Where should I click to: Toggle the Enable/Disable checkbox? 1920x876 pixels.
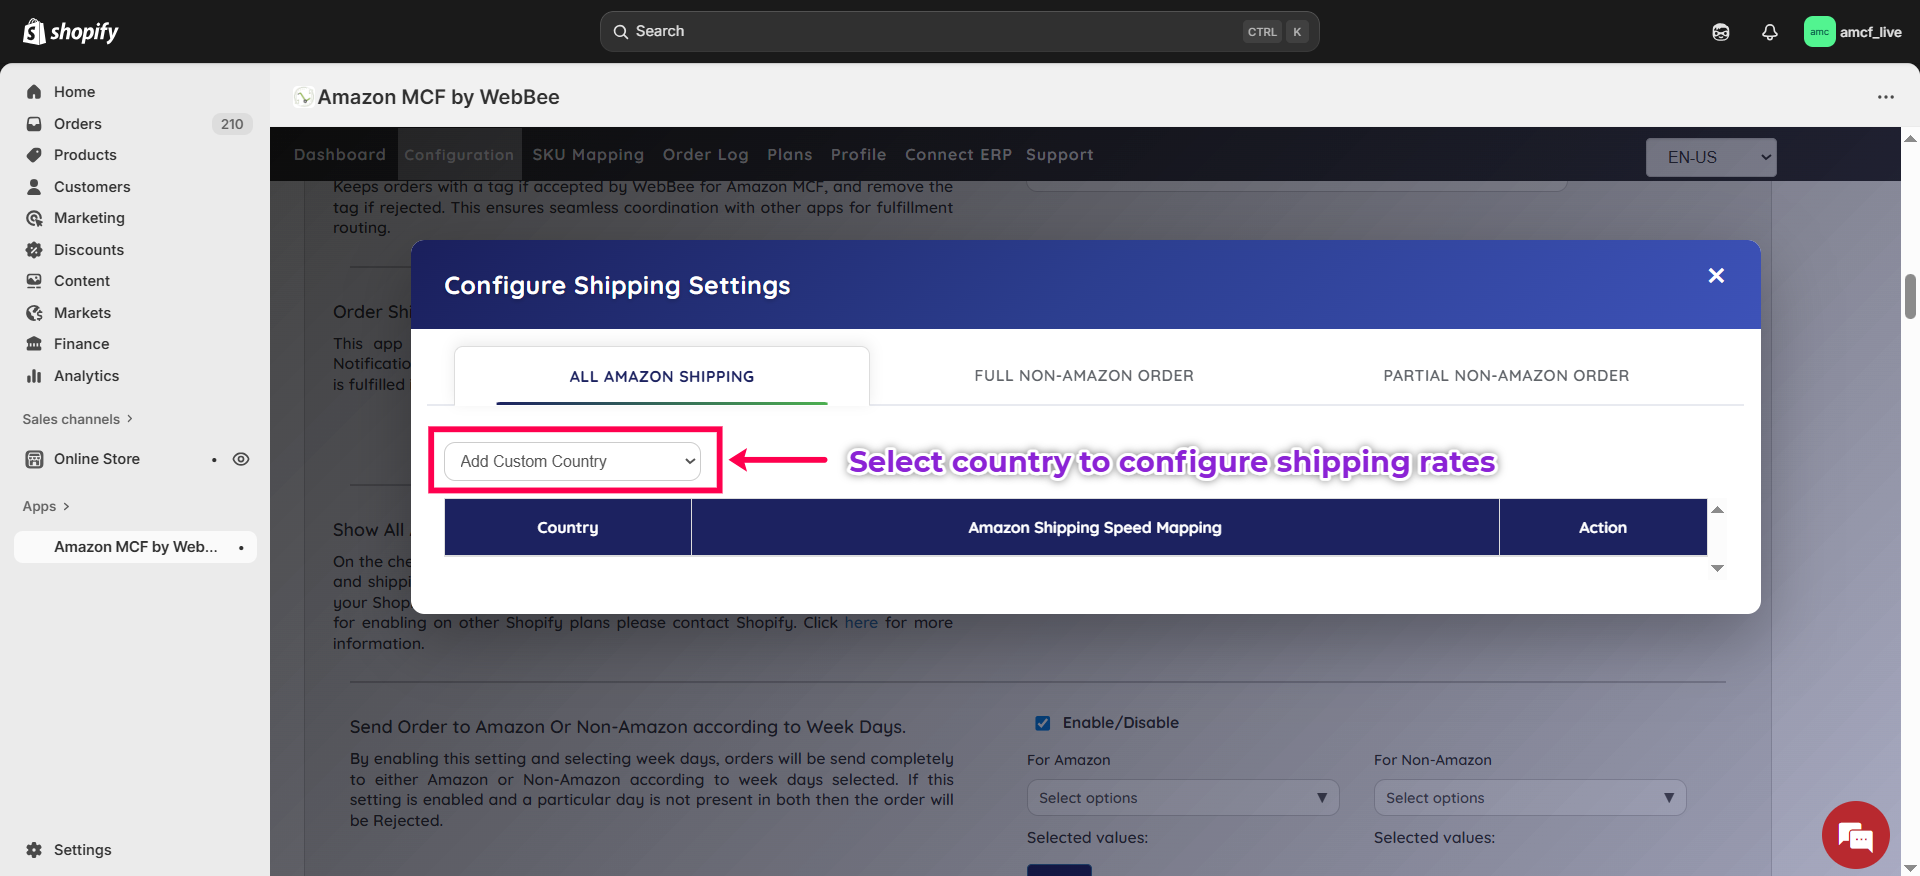[1042, 723]
